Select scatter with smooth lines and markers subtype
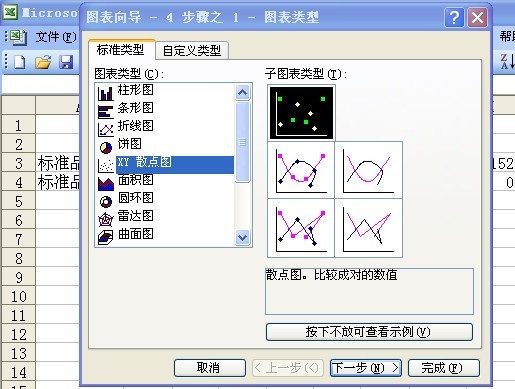This screenshot has height=389, width=515. click(x=301, y=170)
